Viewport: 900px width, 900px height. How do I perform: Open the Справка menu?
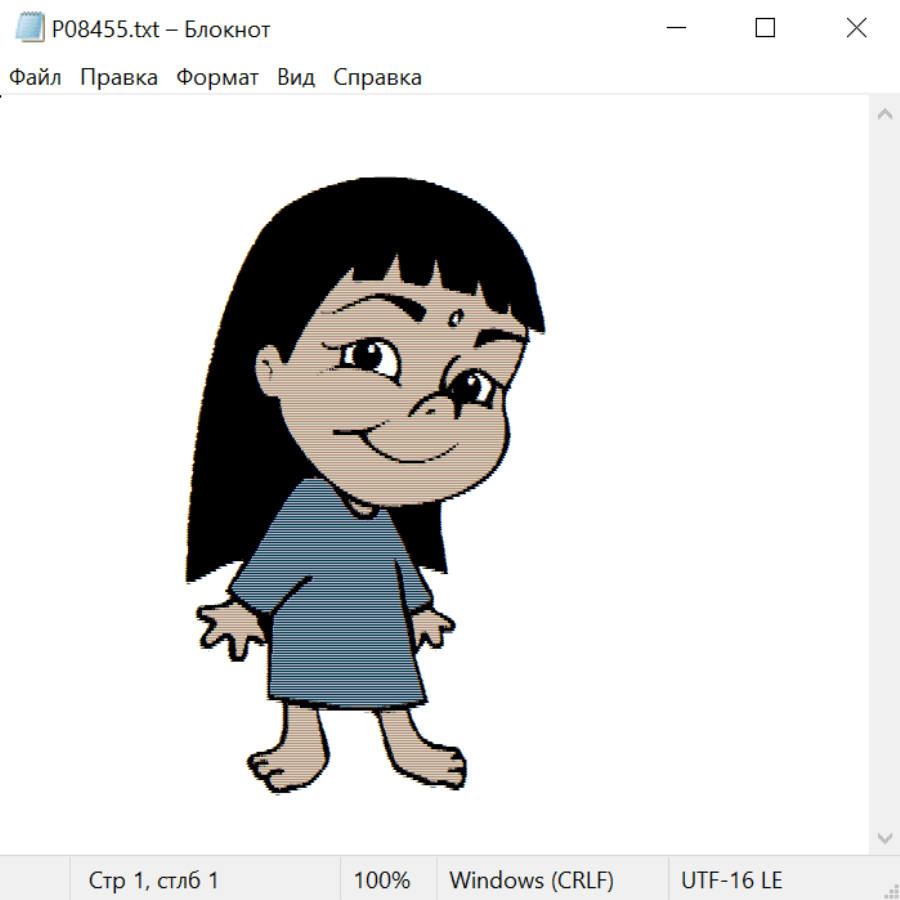click(377, 78)
